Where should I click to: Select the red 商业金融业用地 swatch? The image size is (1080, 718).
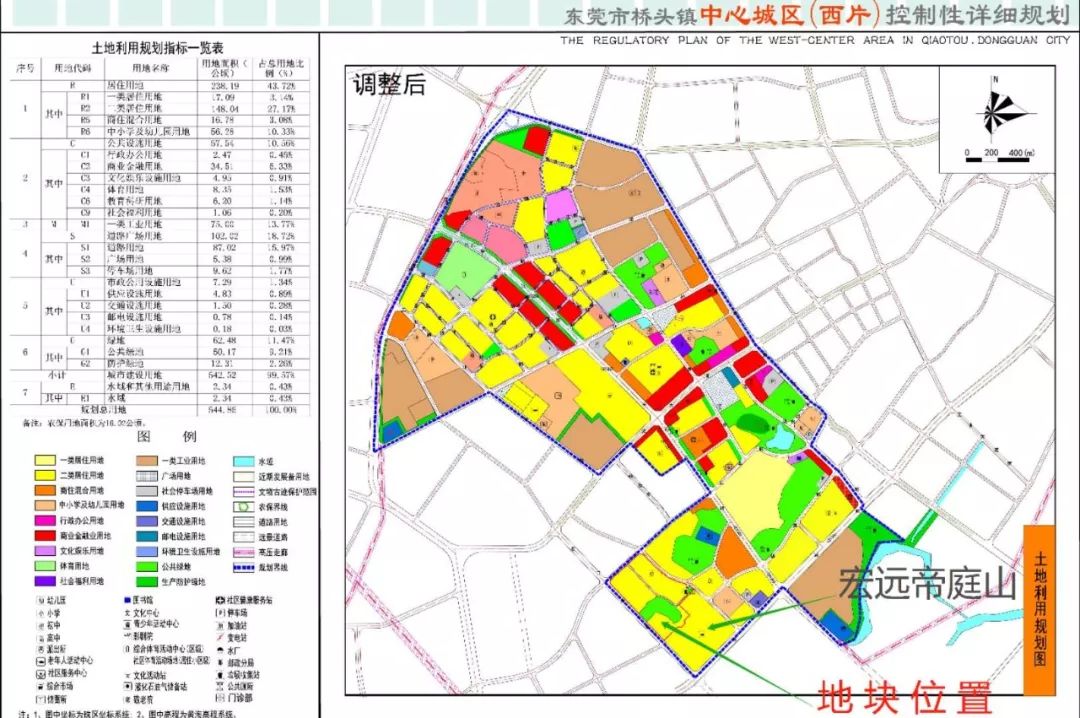click(x=44, y=535)
